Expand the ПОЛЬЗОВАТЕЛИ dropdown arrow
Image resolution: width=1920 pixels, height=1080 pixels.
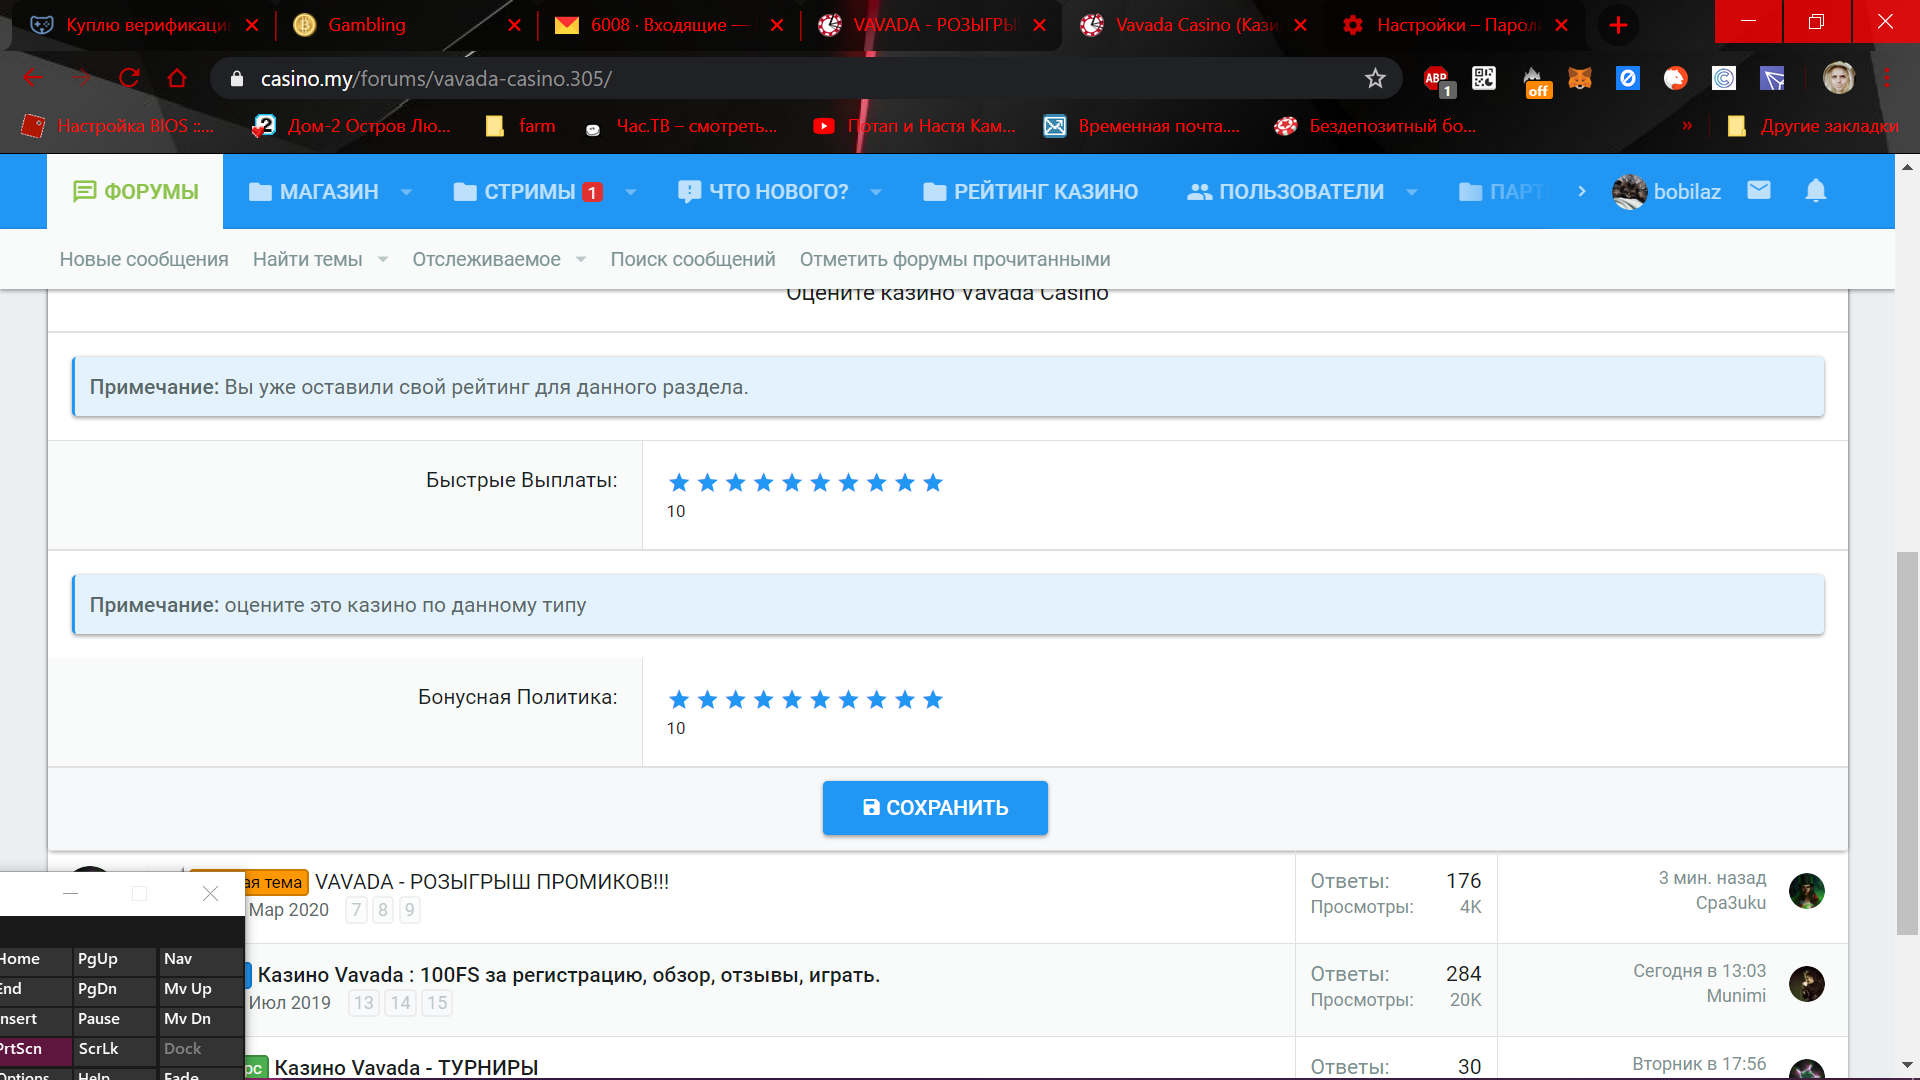pos(1412,192)
